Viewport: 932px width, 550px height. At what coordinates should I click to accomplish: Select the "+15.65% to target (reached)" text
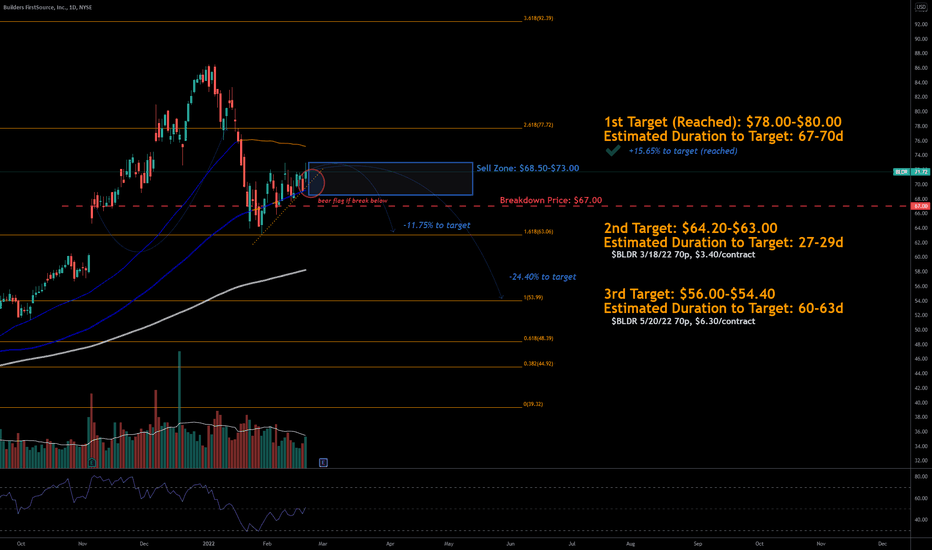point(683,151)
